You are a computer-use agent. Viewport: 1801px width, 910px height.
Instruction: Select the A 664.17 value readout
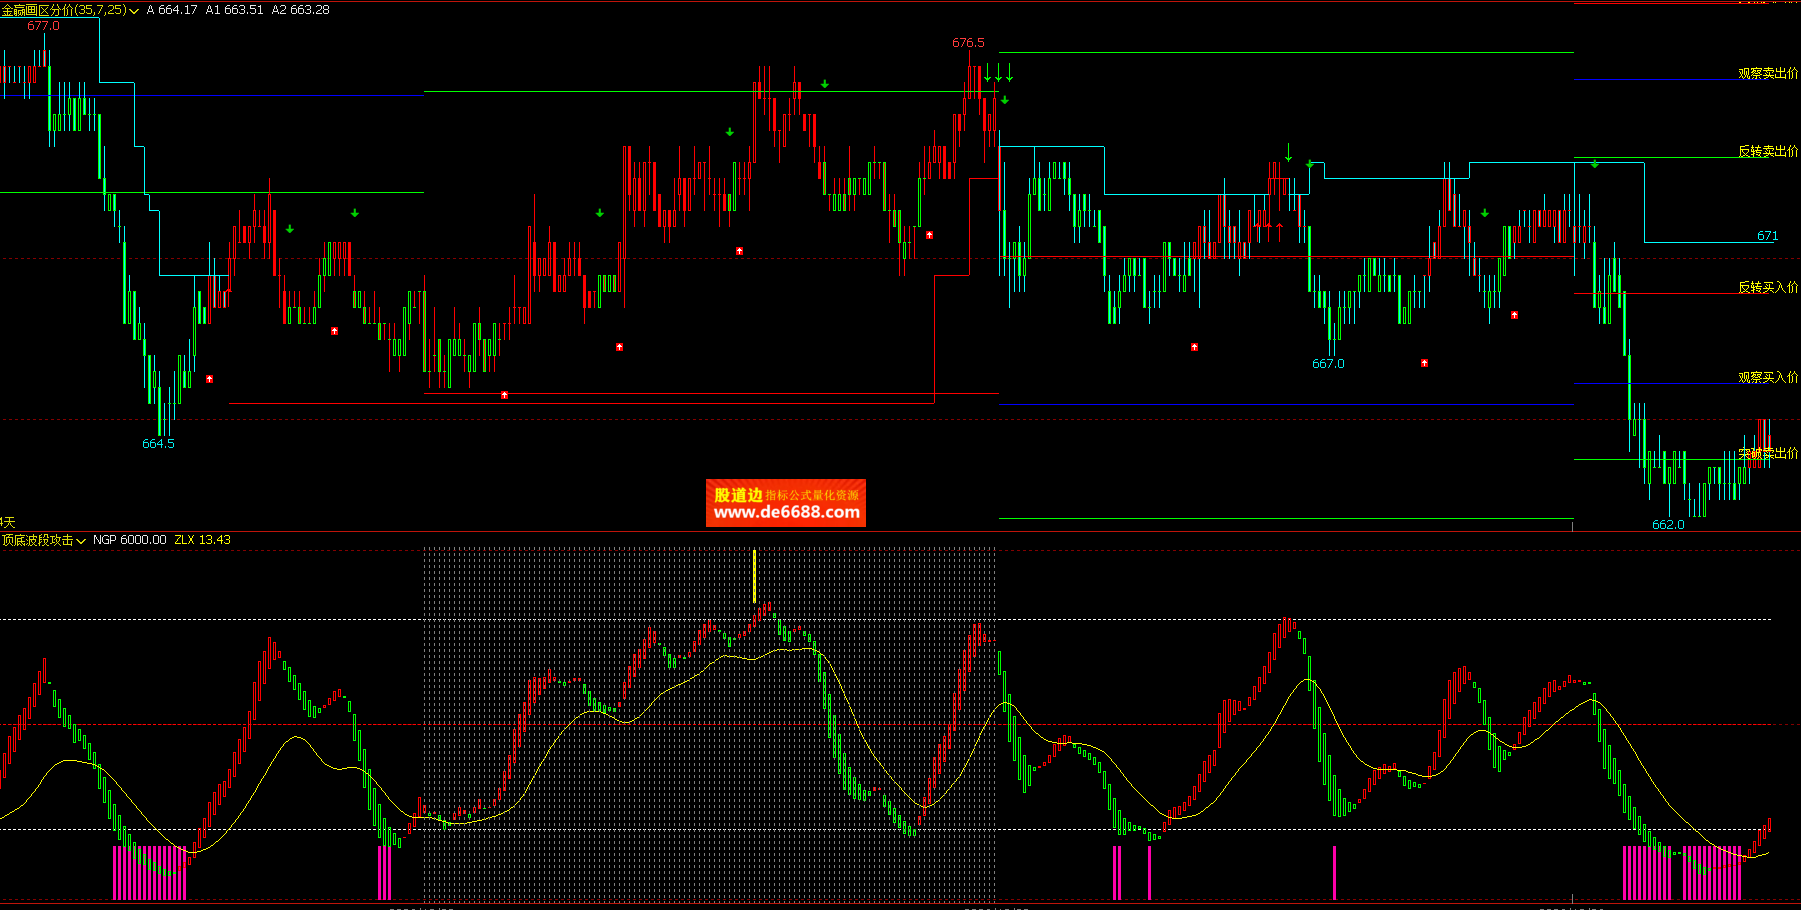click(x=172, y=10)
